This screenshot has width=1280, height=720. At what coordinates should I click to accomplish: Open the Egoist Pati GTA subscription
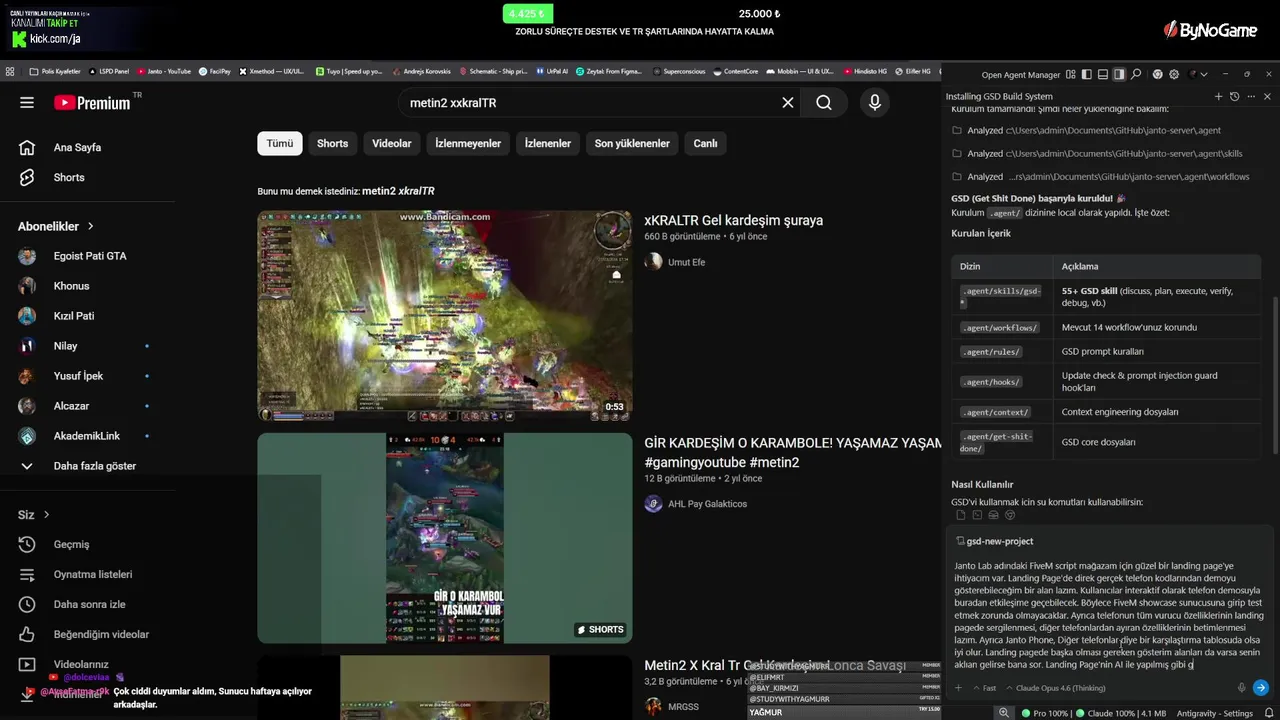tap(90, 256)
